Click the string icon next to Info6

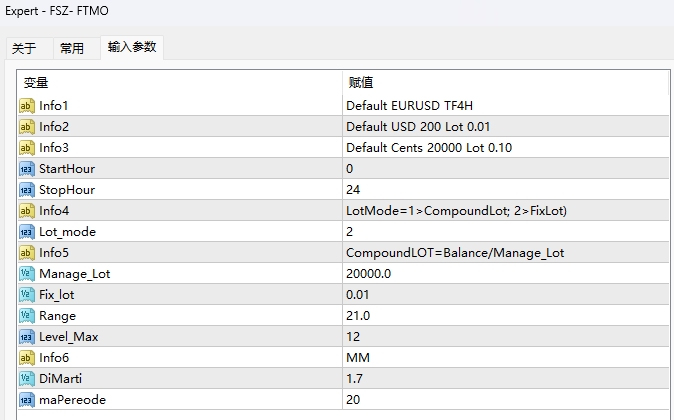coord(27,357)
